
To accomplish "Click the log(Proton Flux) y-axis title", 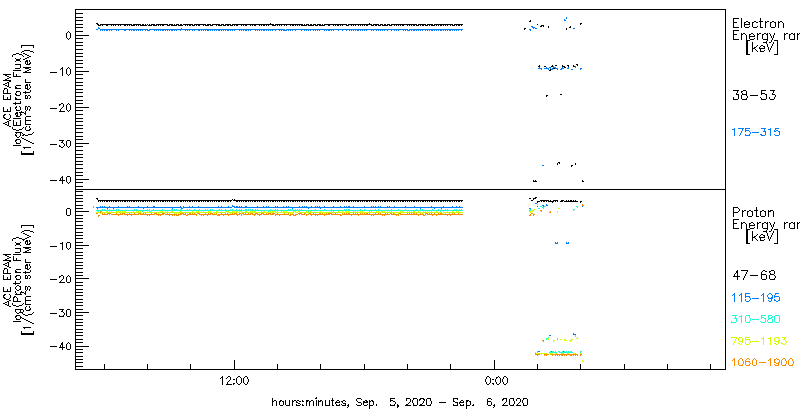I will point(17,278).
